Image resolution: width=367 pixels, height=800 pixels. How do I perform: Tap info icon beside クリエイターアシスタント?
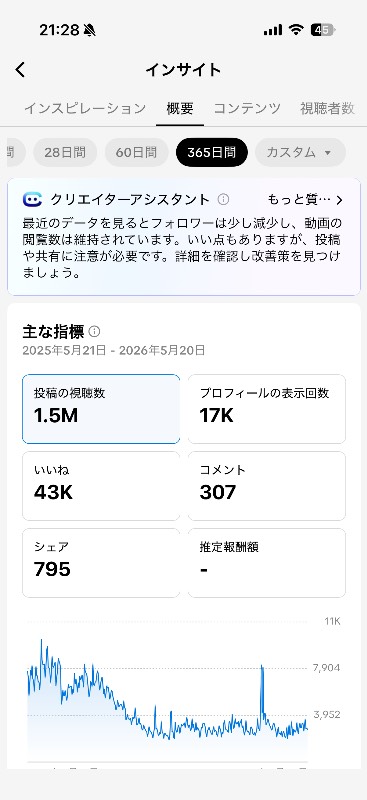[x=223, y=199]
